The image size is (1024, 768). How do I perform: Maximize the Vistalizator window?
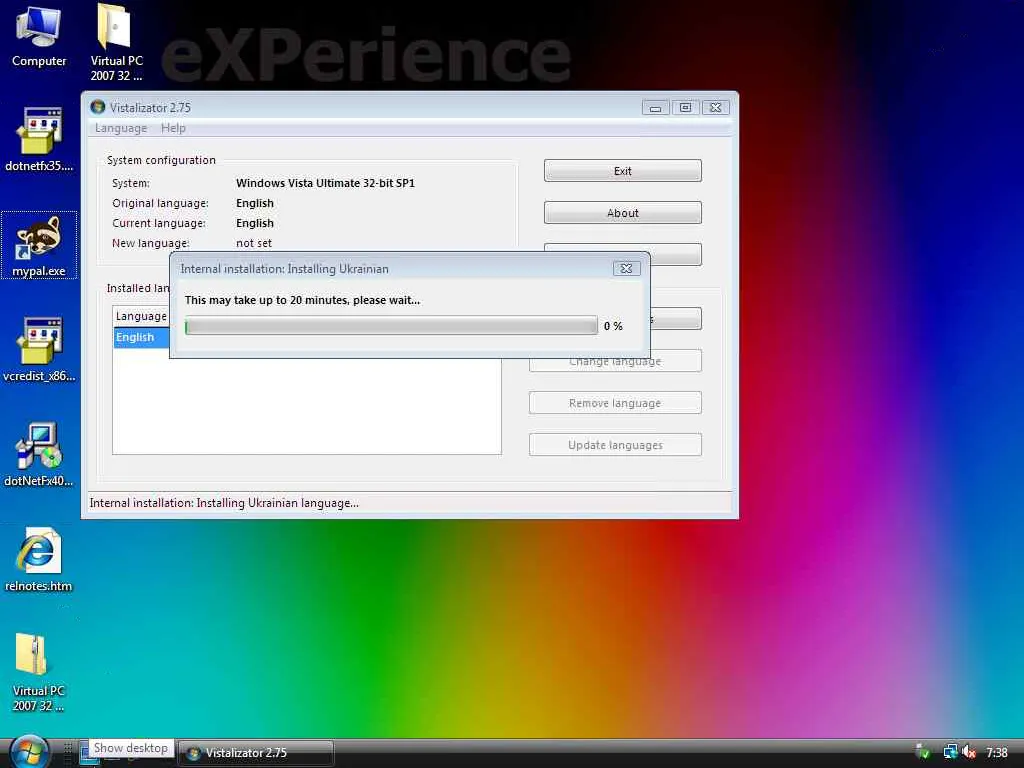pyautogui.click(x=685, y=107)
